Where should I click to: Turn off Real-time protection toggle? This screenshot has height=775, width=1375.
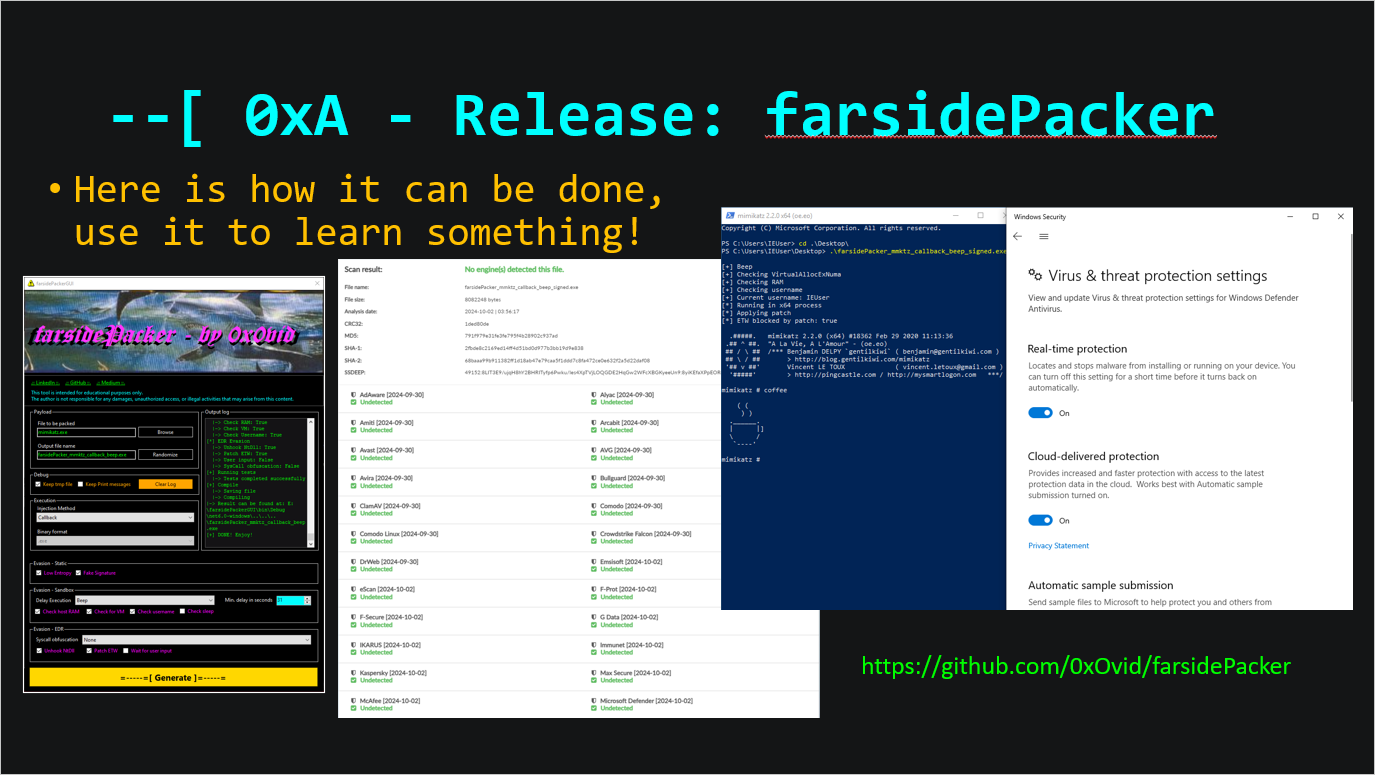(1040, 413)
